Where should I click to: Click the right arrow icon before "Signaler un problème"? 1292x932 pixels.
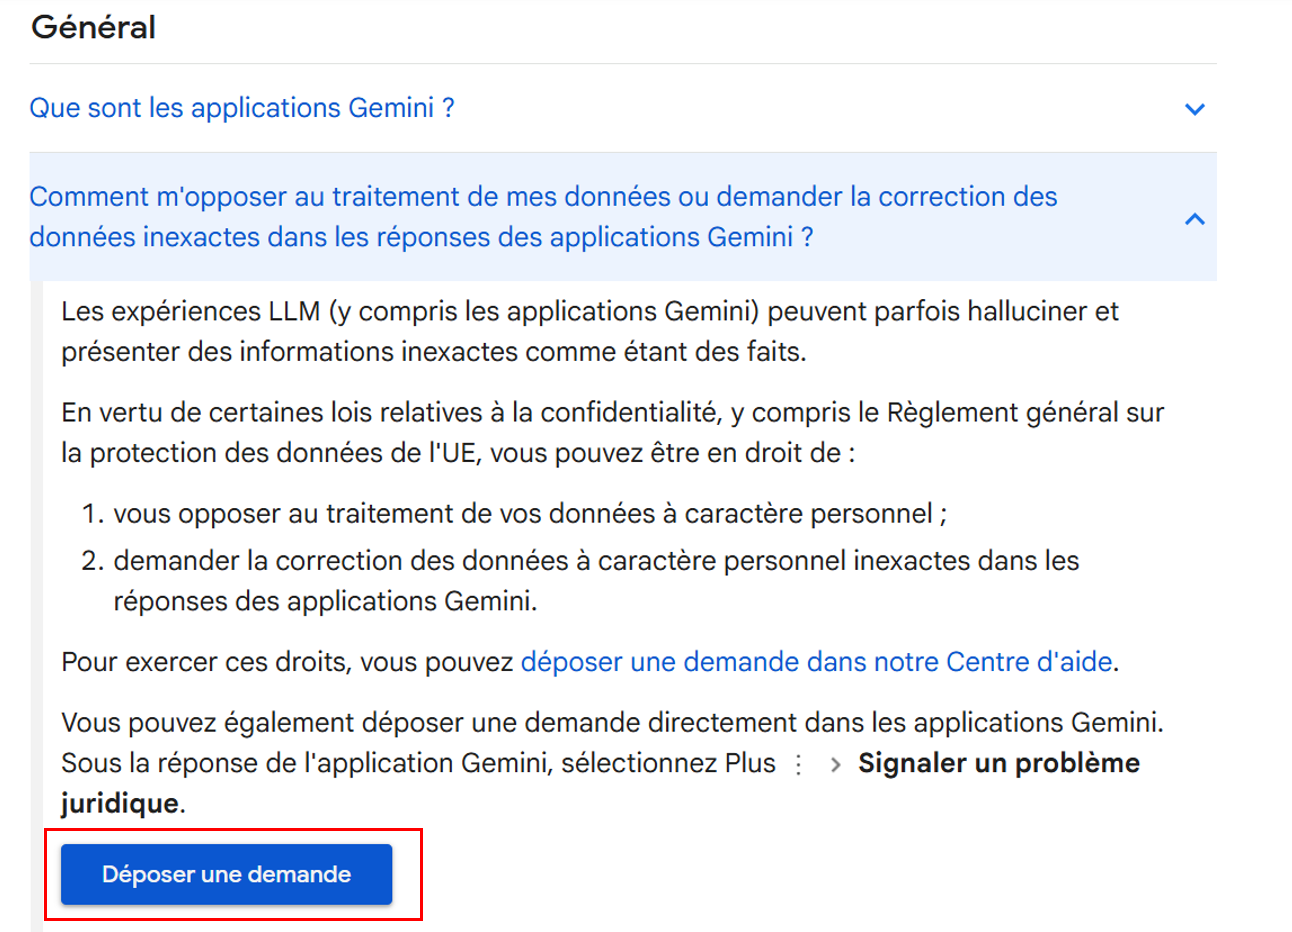836,765
